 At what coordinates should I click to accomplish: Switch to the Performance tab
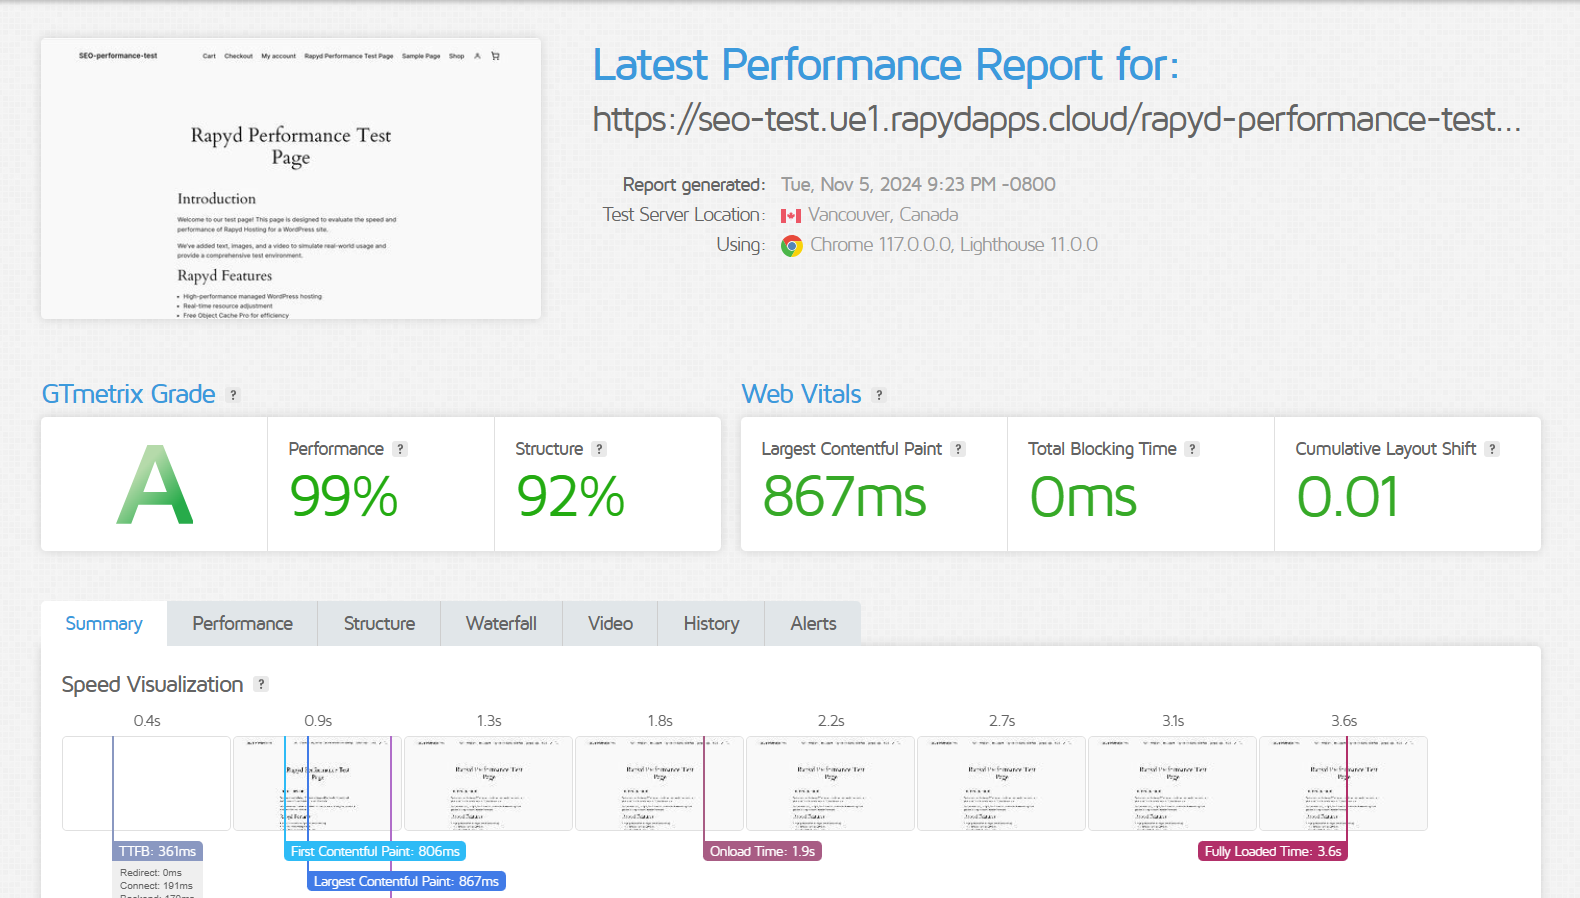[x=243, y=623]
